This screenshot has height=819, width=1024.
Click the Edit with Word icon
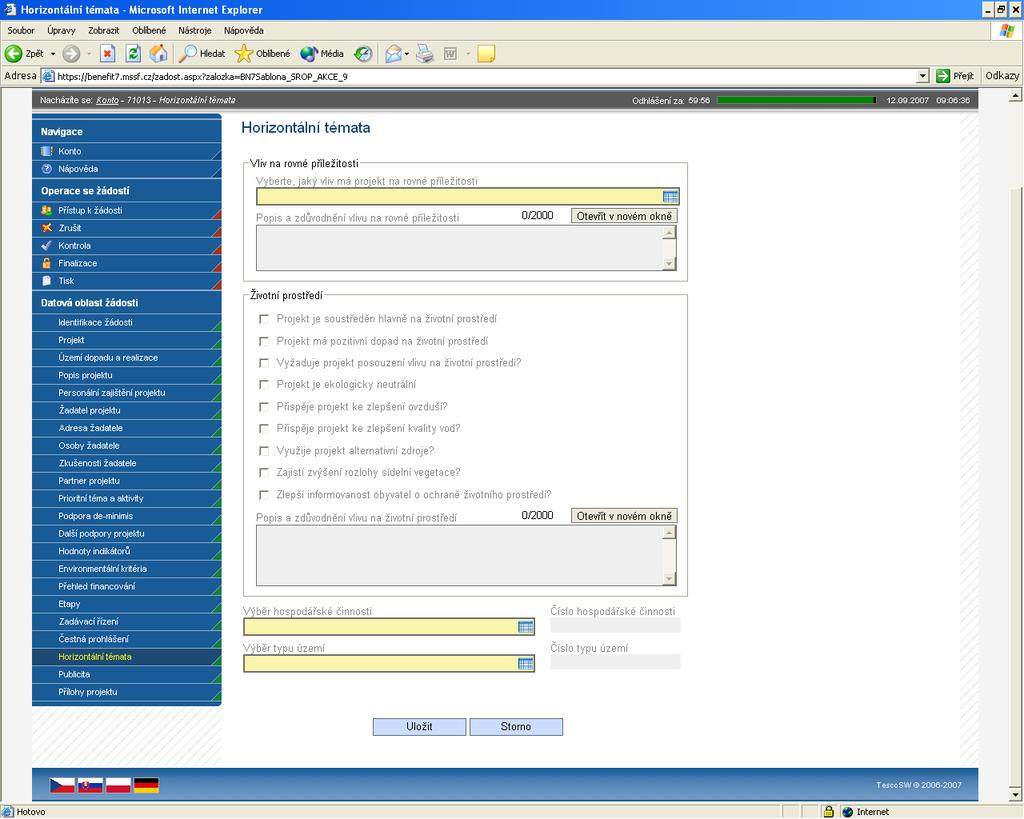(450, 54)
